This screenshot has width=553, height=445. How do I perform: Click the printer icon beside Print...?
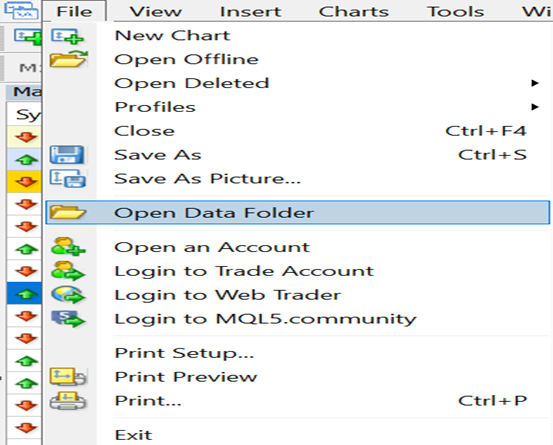(x=68, y=401)
